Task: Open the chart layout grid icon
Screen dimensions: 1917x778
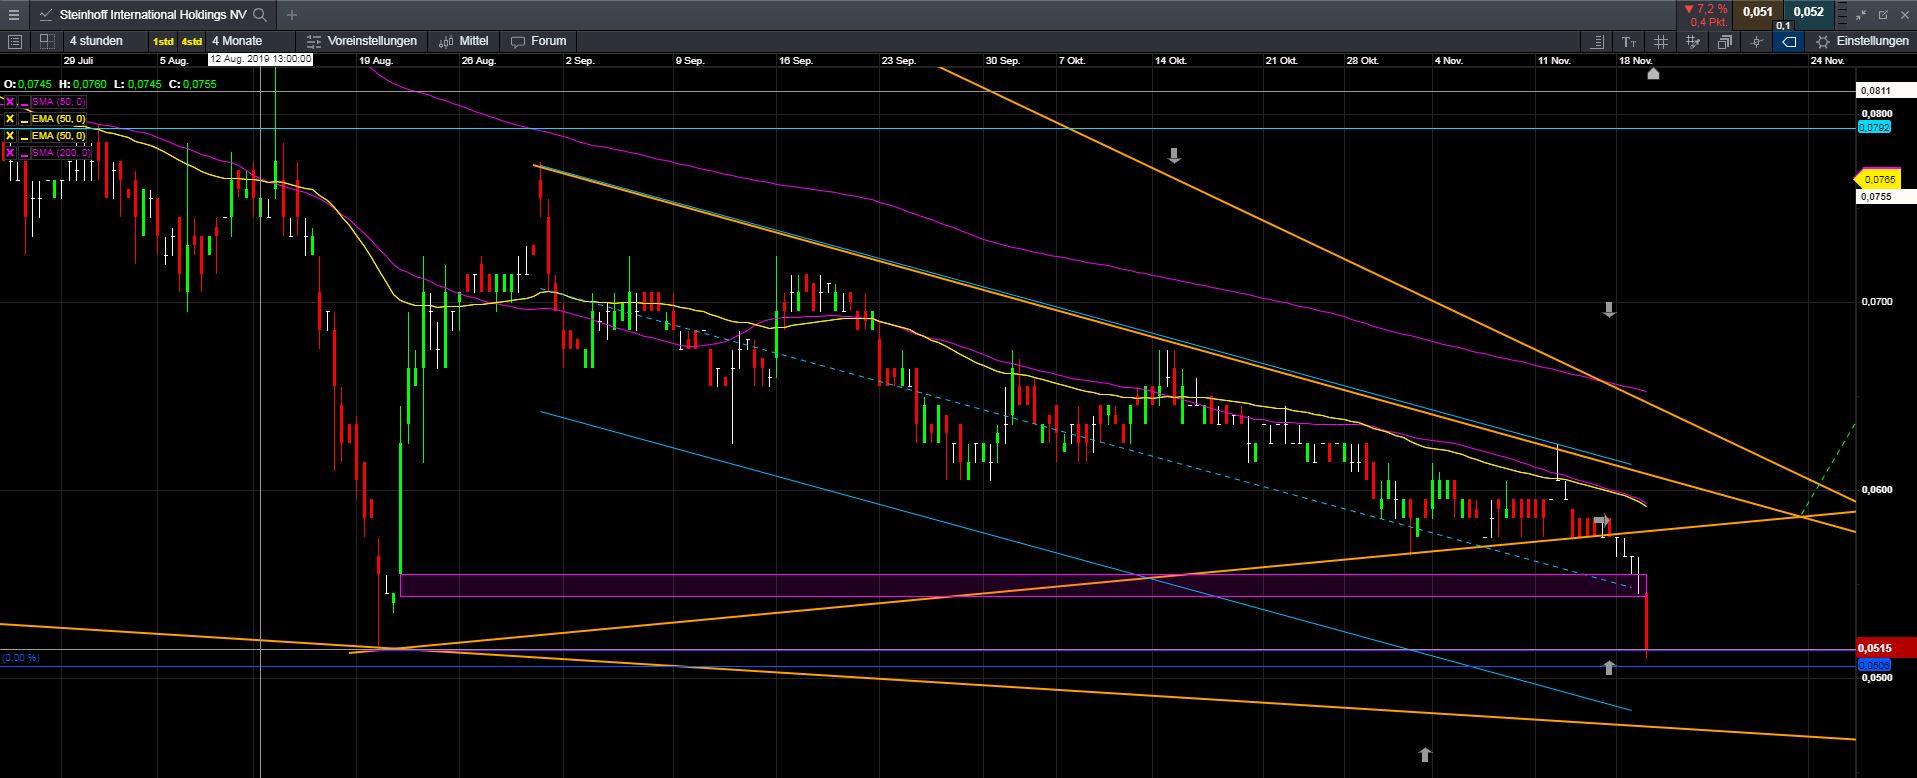Action: 47,41
